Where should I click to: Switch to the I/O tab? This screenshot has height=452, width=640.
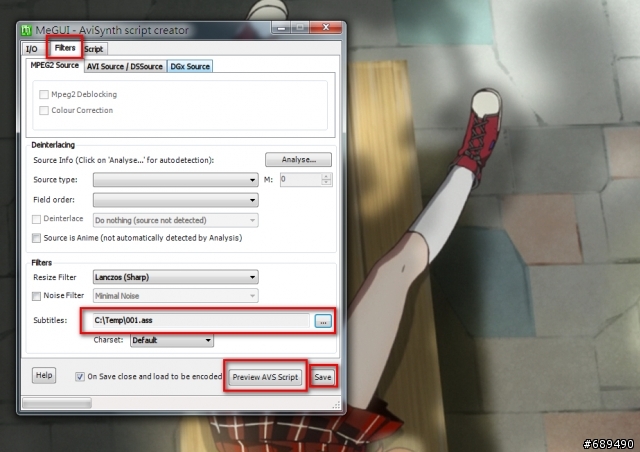coord(31,49)
